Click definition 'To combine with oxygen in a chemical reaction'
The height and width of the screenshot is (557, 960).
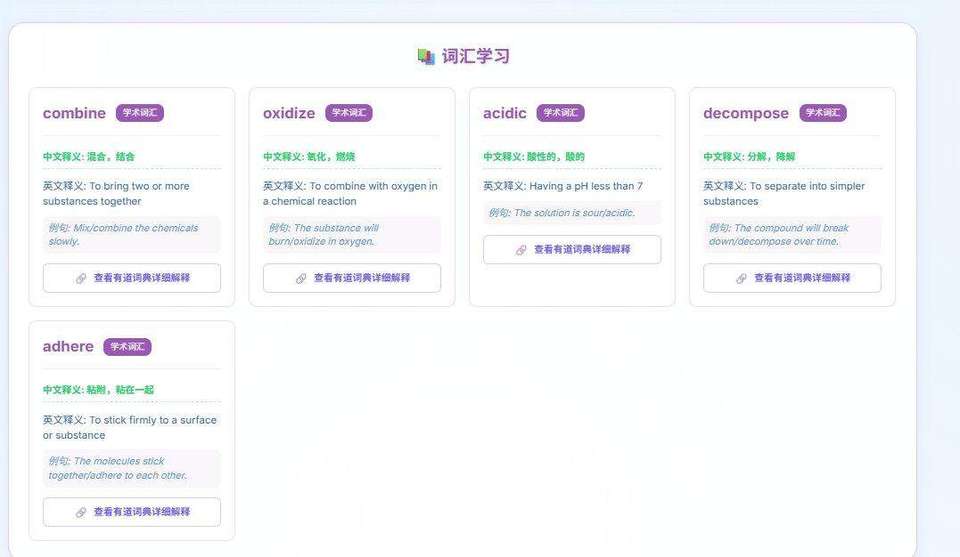(350, 193)
